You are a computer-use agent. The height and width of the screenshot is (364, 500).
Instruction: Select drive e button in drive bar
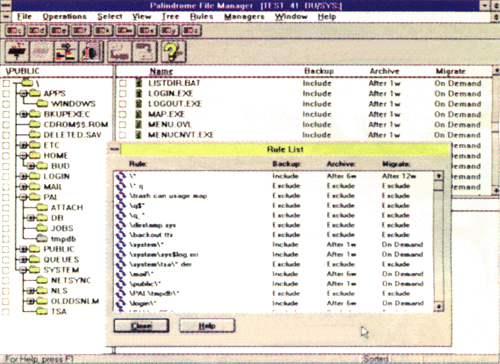(59, 31)
